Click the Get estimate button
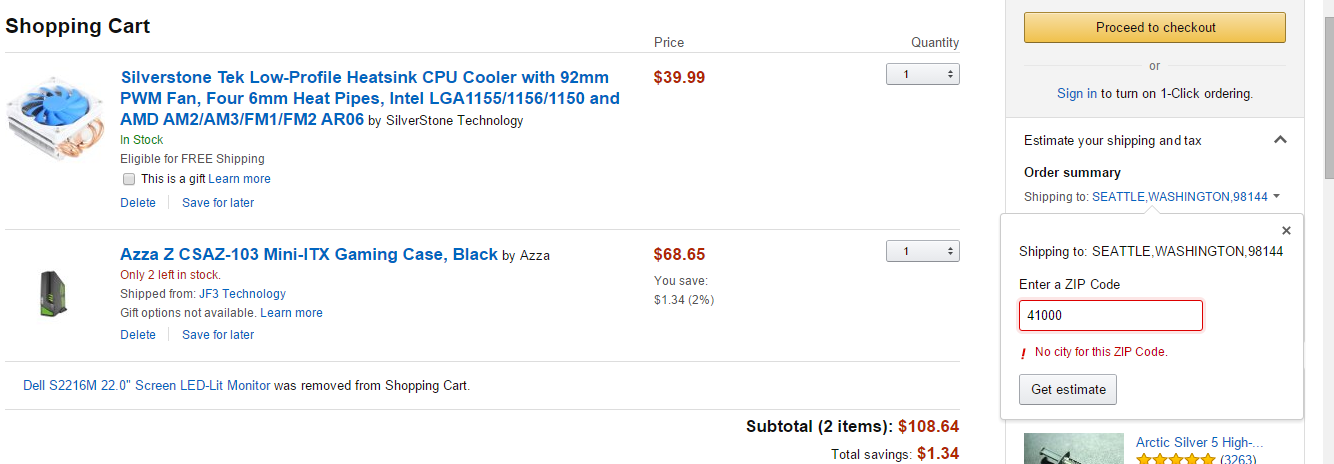The height and width of the screenshot is (464, 1334). pos(1068,389)
